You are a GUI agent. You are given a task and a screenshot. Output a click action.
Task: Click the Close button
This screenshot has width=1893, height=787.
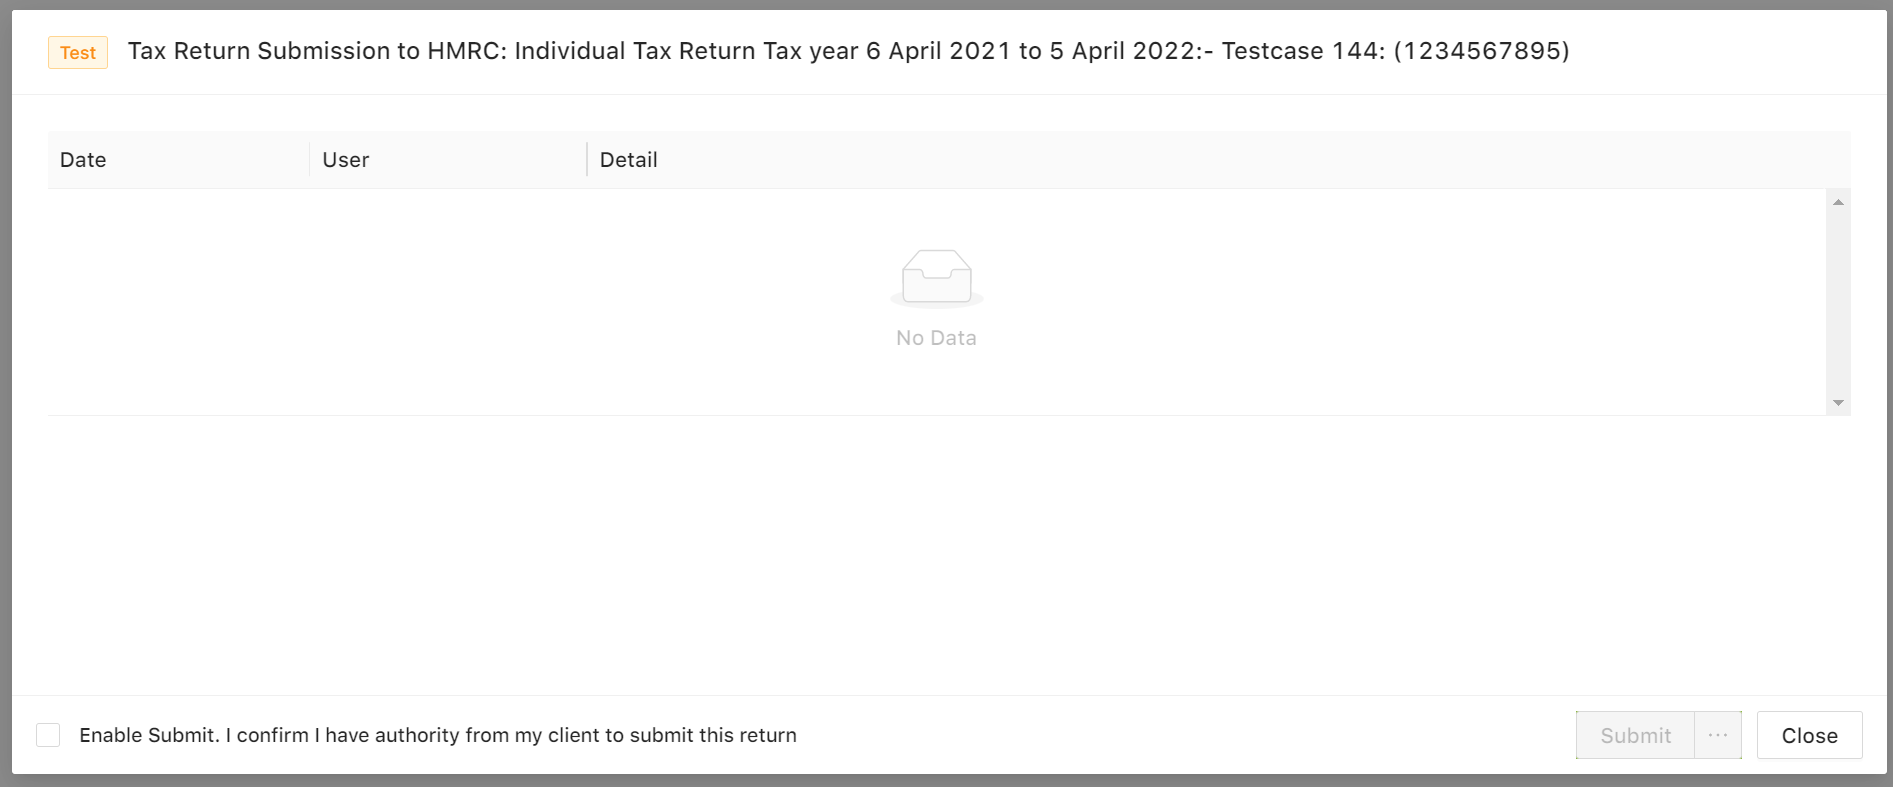click(x=1809, y=735)
